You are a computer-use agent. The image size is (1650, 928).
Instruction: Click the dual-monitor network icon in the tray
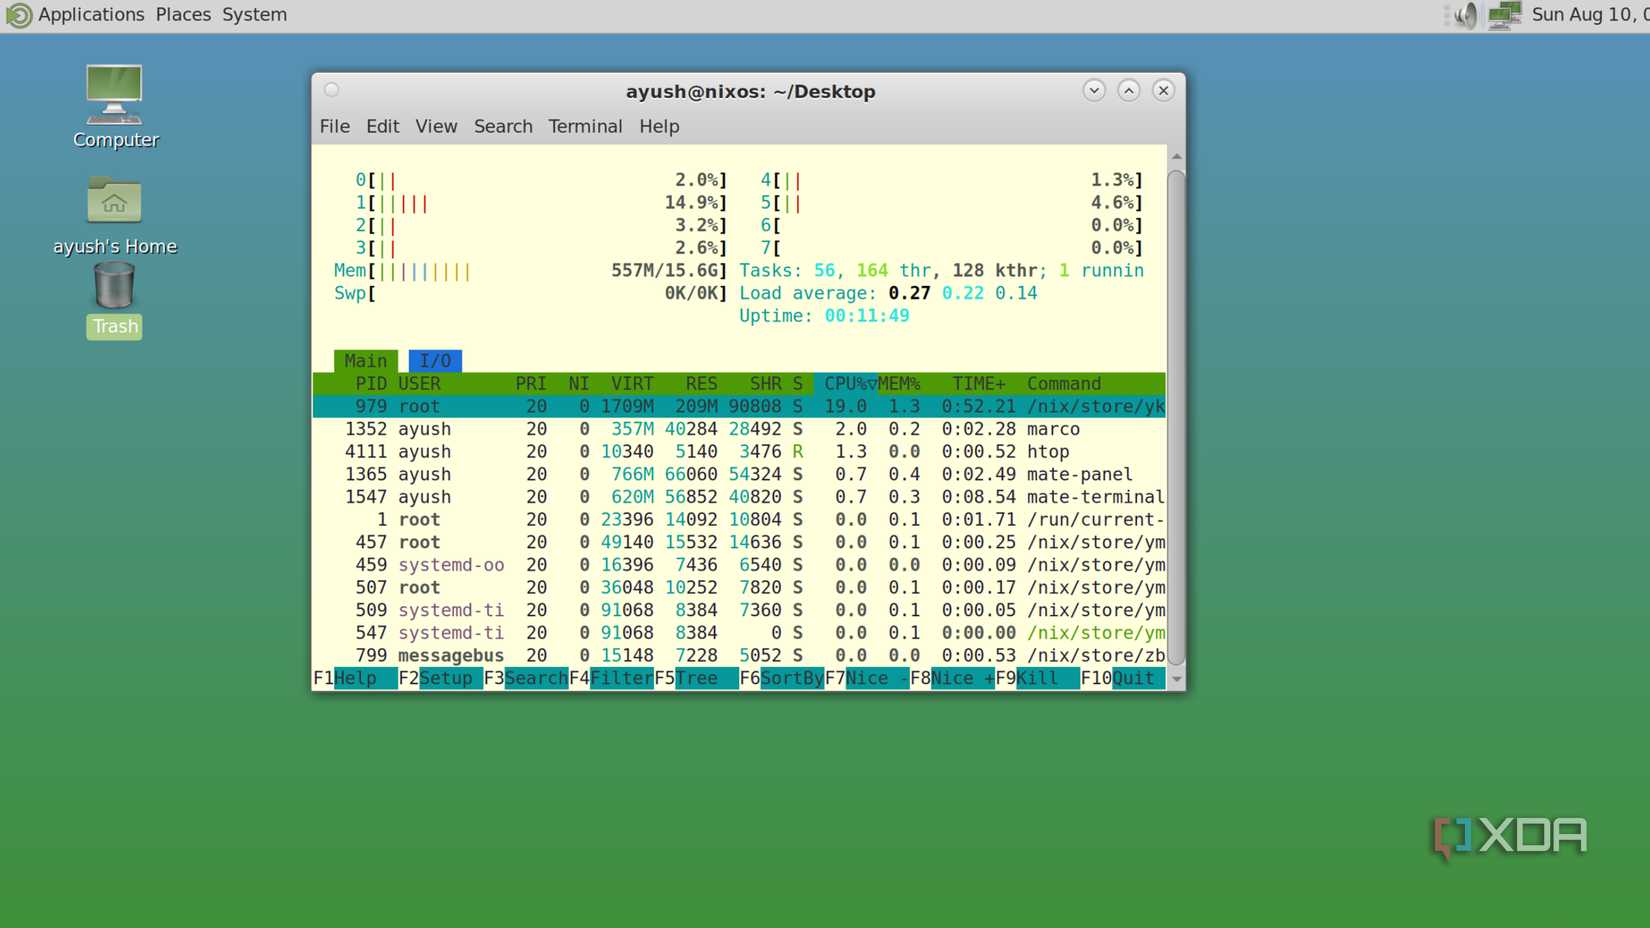click(x=1504, y=15)
